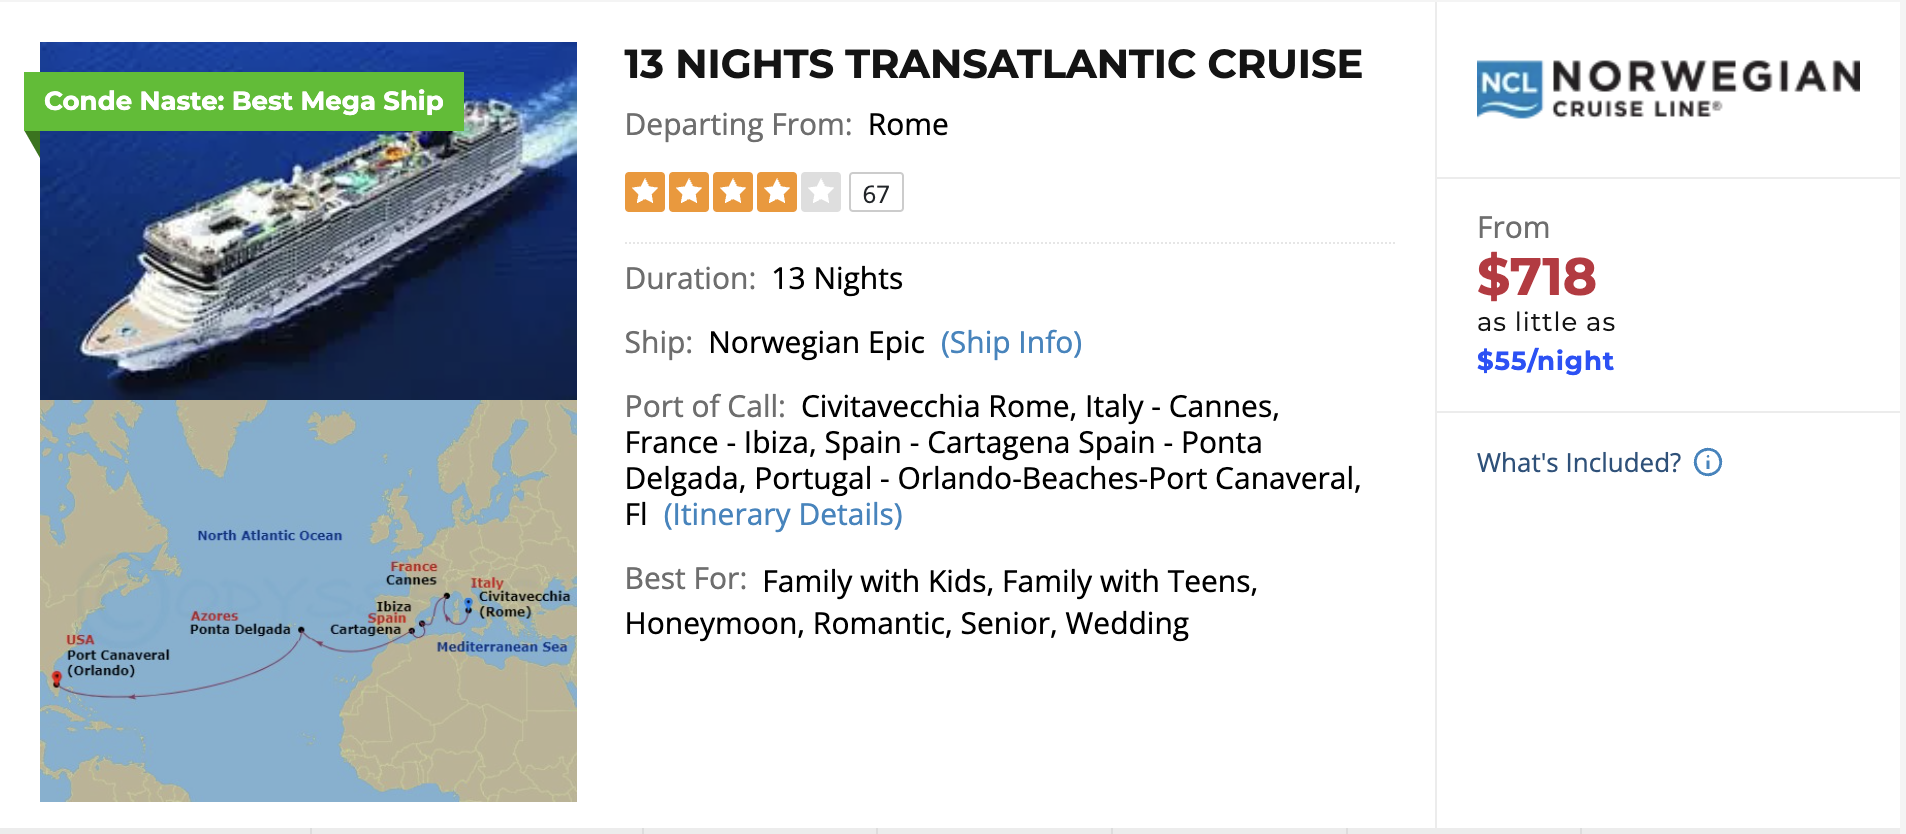This screenshot has height=834, width=1906.
Task: Click the info icon beside What's Included
Action: [1708, 462]
